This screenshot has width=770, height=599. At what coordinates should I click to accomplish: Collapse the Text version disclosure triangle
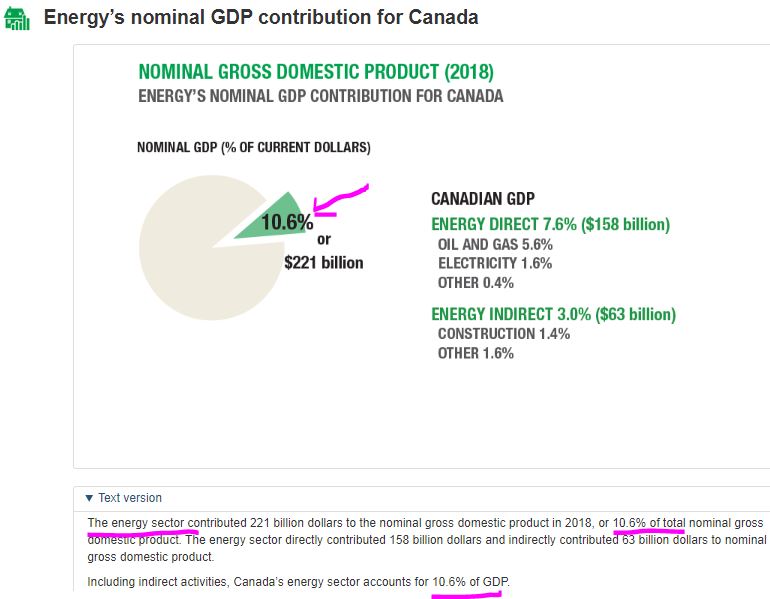tap(89, 498)
